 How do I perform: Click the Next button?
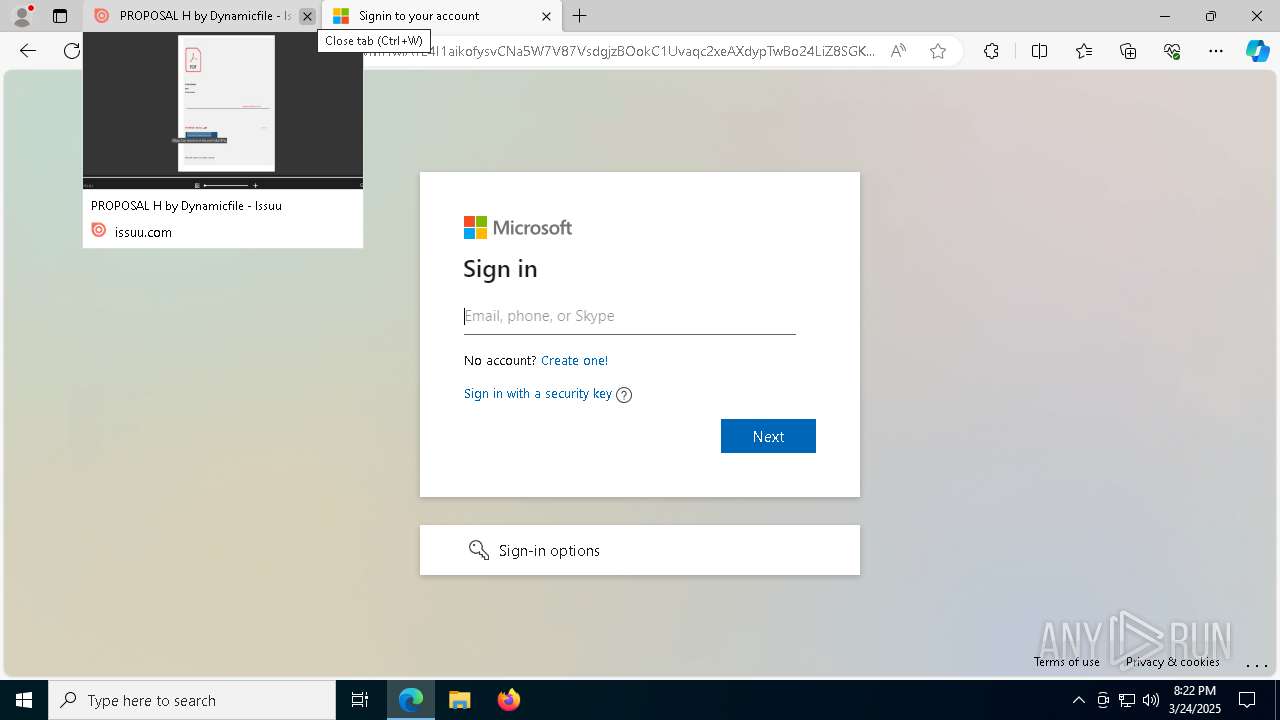coord(768,436)
